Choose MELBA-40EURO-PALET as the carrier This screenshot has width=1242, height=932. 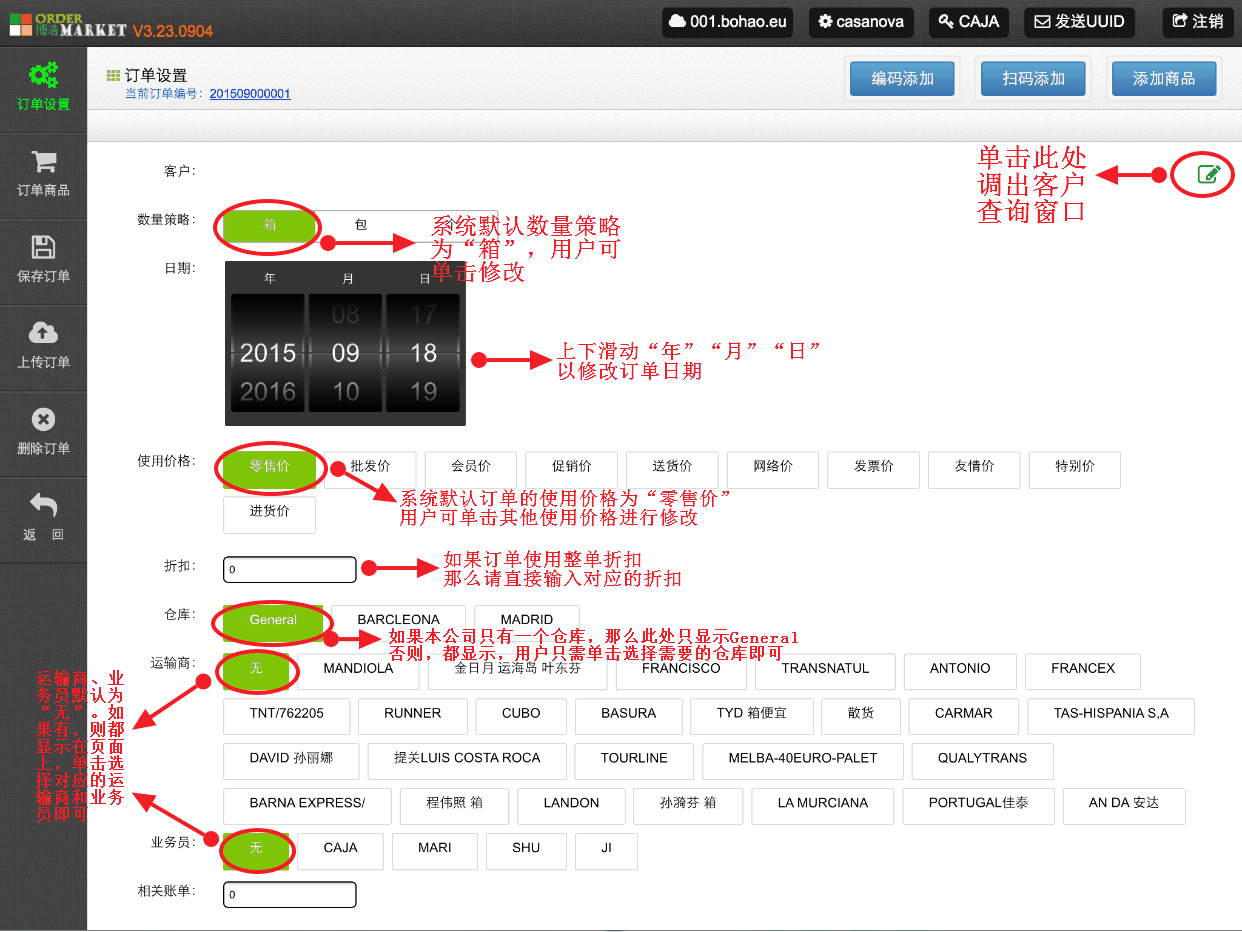tap(802, 760)
